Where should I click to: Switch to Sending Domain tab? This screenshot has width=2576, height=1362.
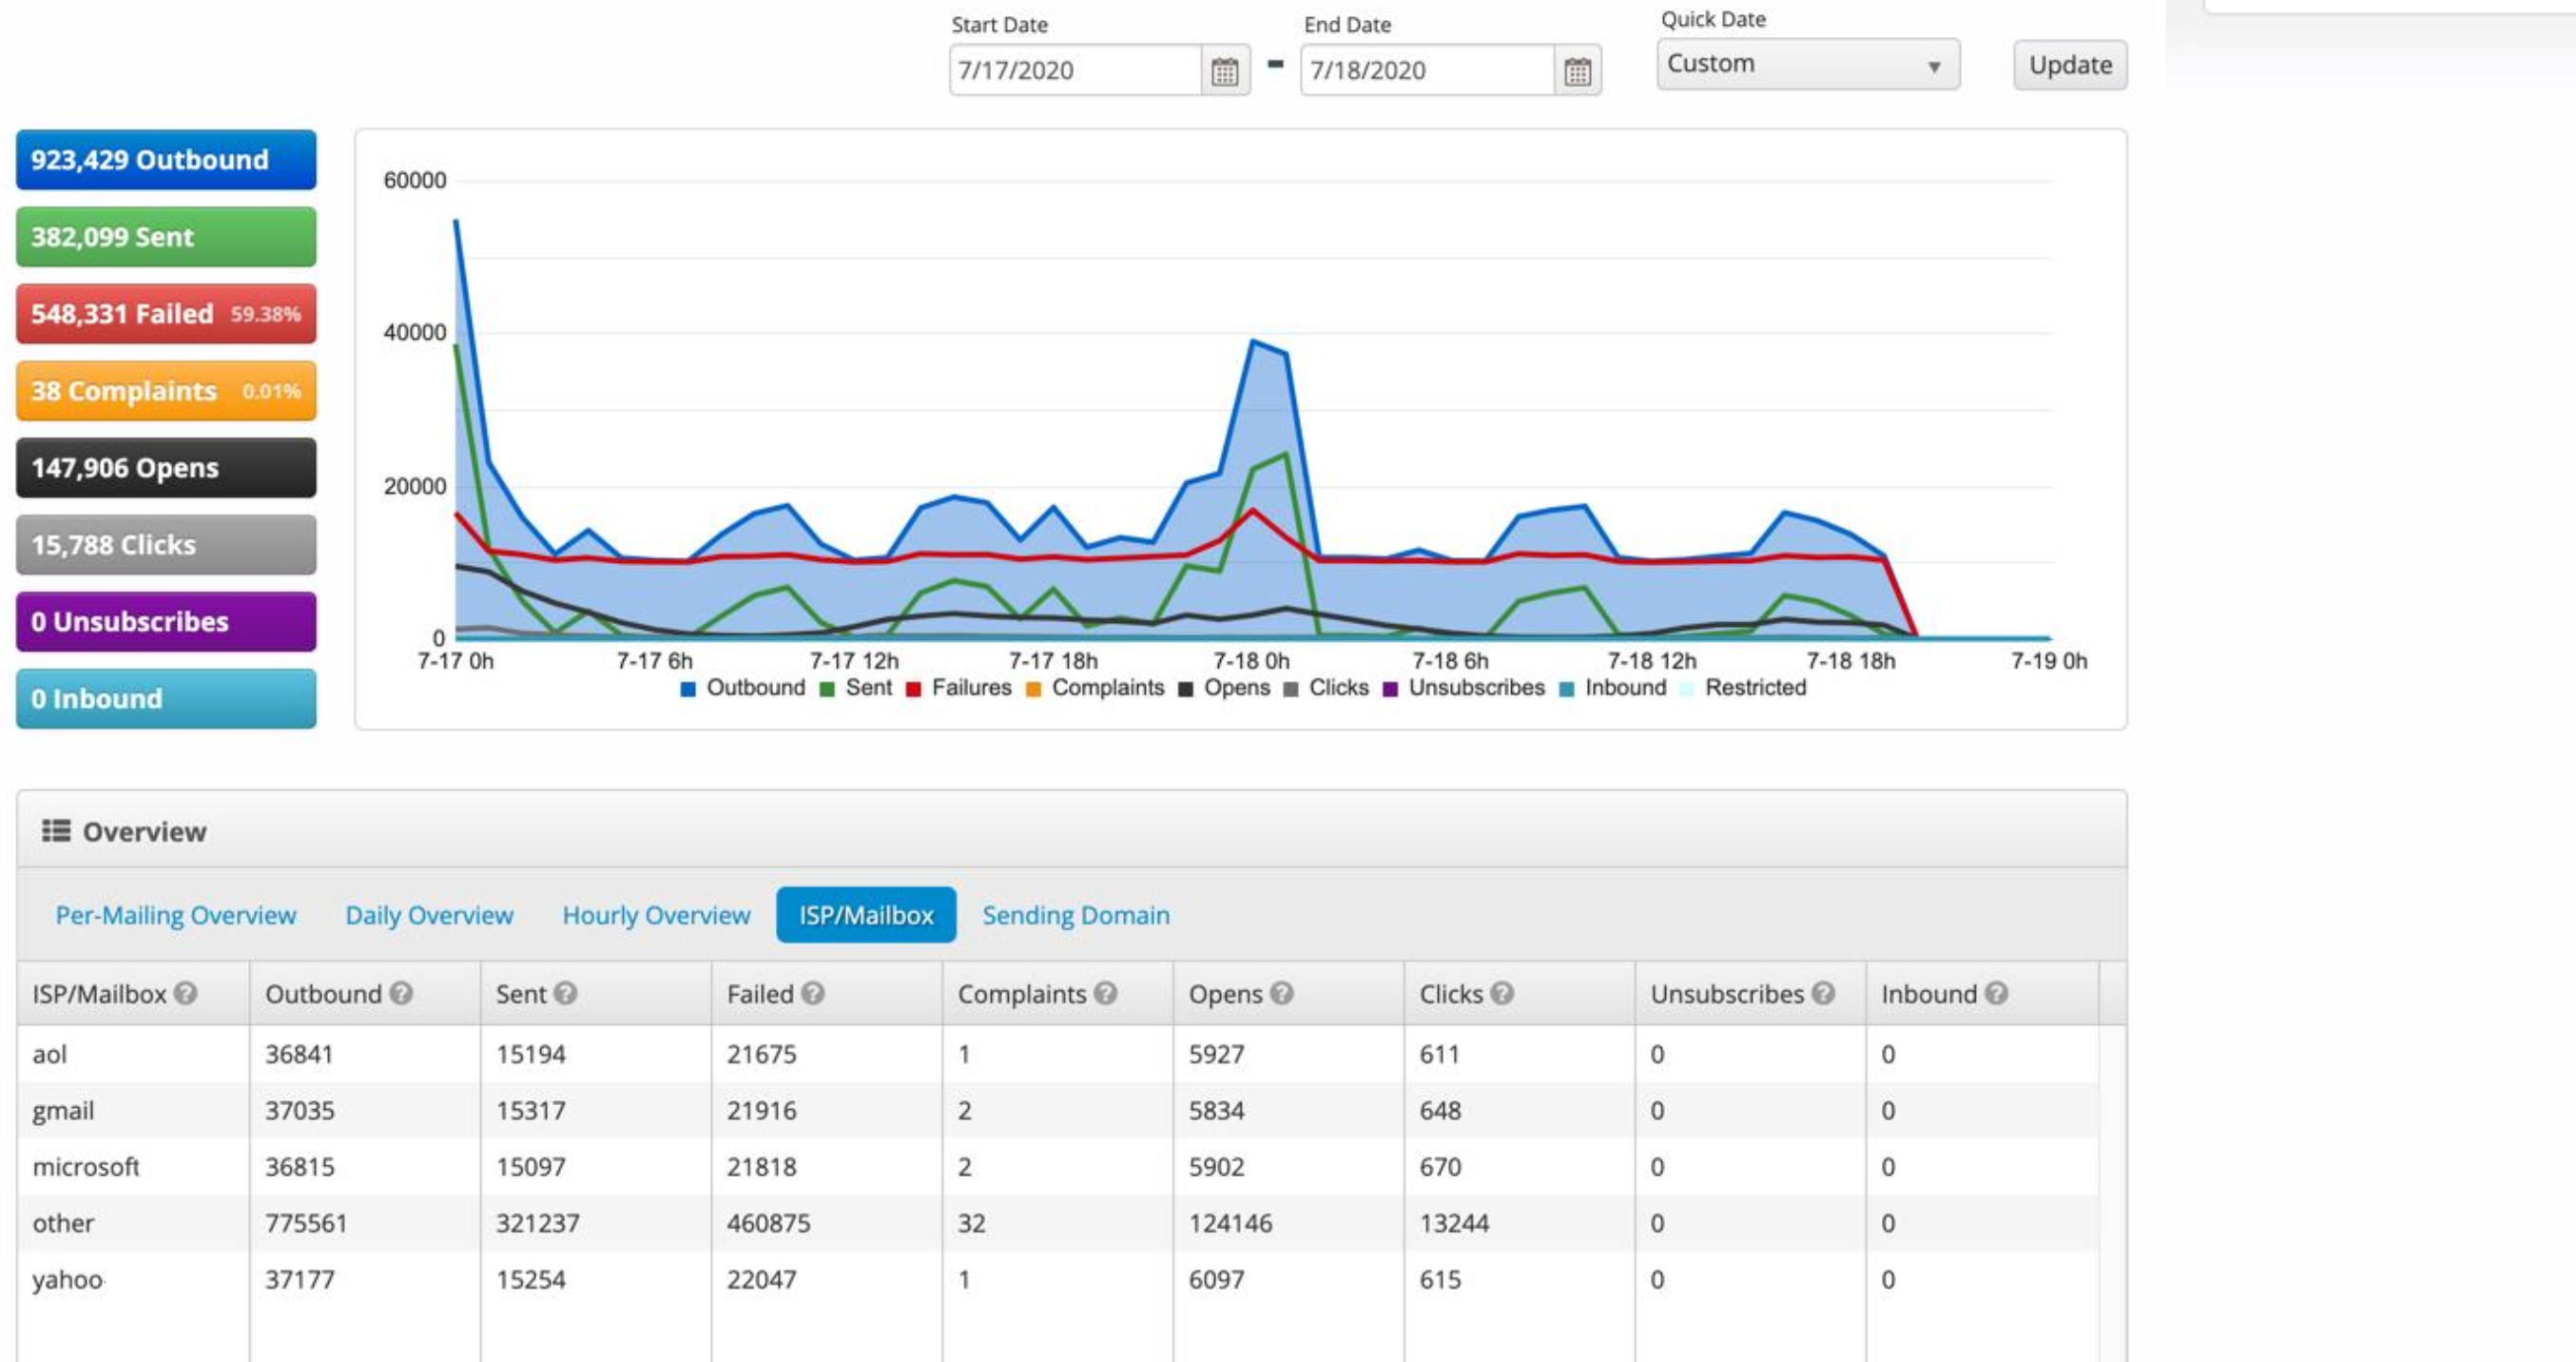1076,915
